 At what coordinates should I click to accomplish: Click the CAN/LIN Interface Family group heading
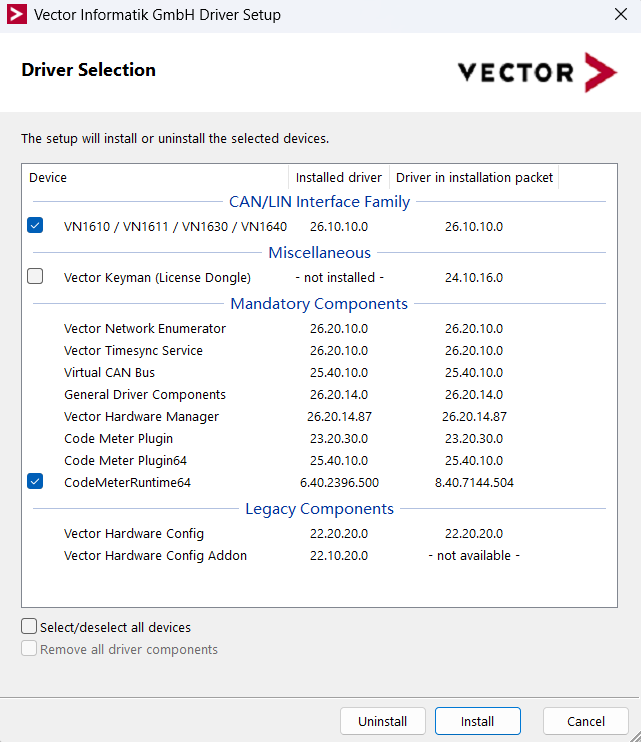click(x=319, y=202)
